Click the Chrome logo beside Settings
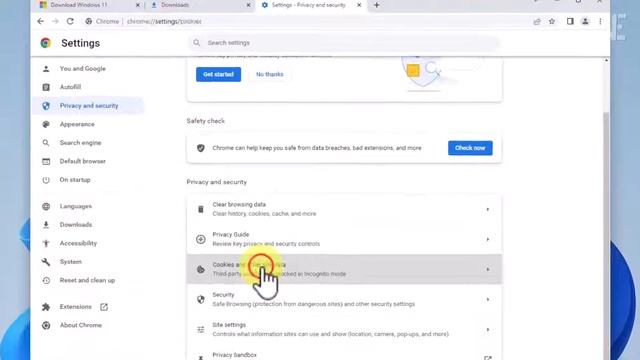 tap(46, 43)
